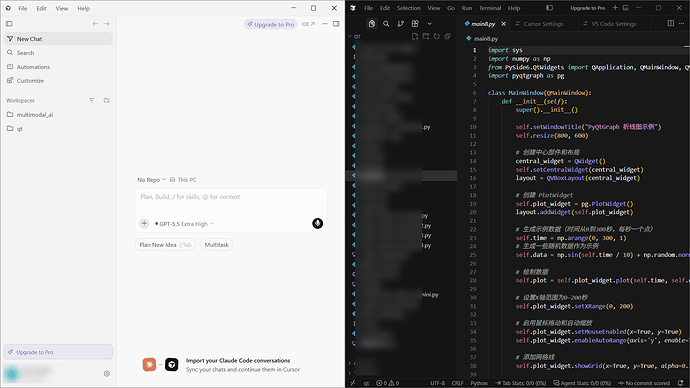Click the Multitask chip
This screenshot has width=690, height=388.
[217, 245]
